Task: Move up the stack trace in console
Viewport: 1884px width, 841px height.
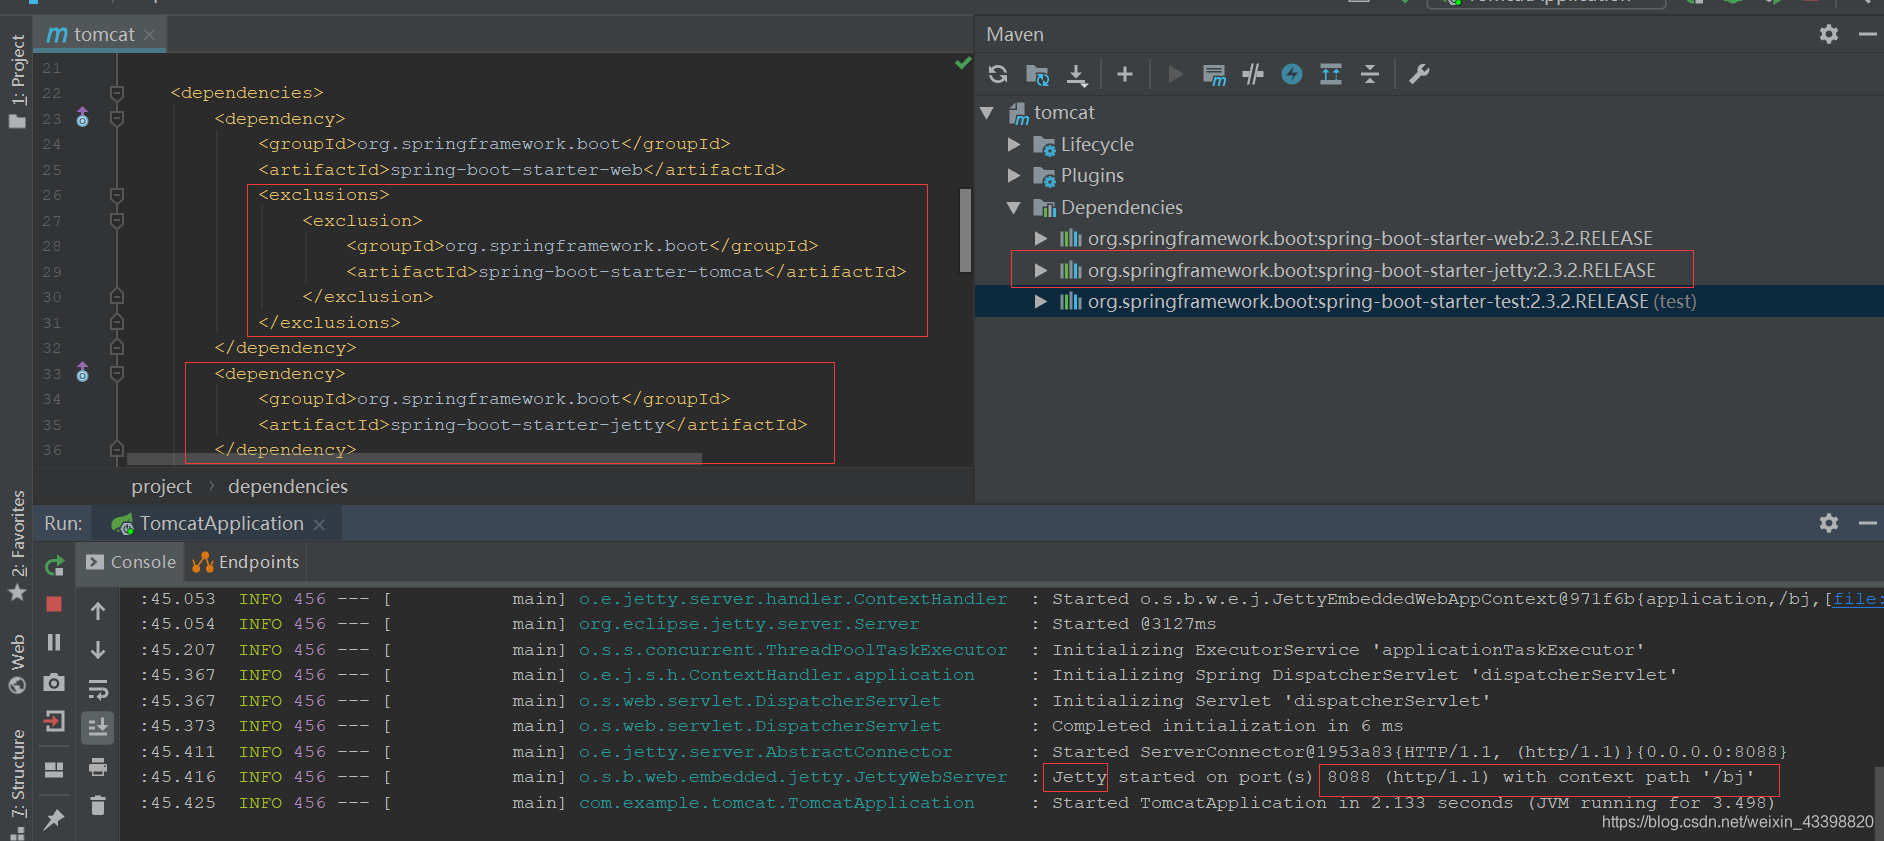Action: click(98, 611)
